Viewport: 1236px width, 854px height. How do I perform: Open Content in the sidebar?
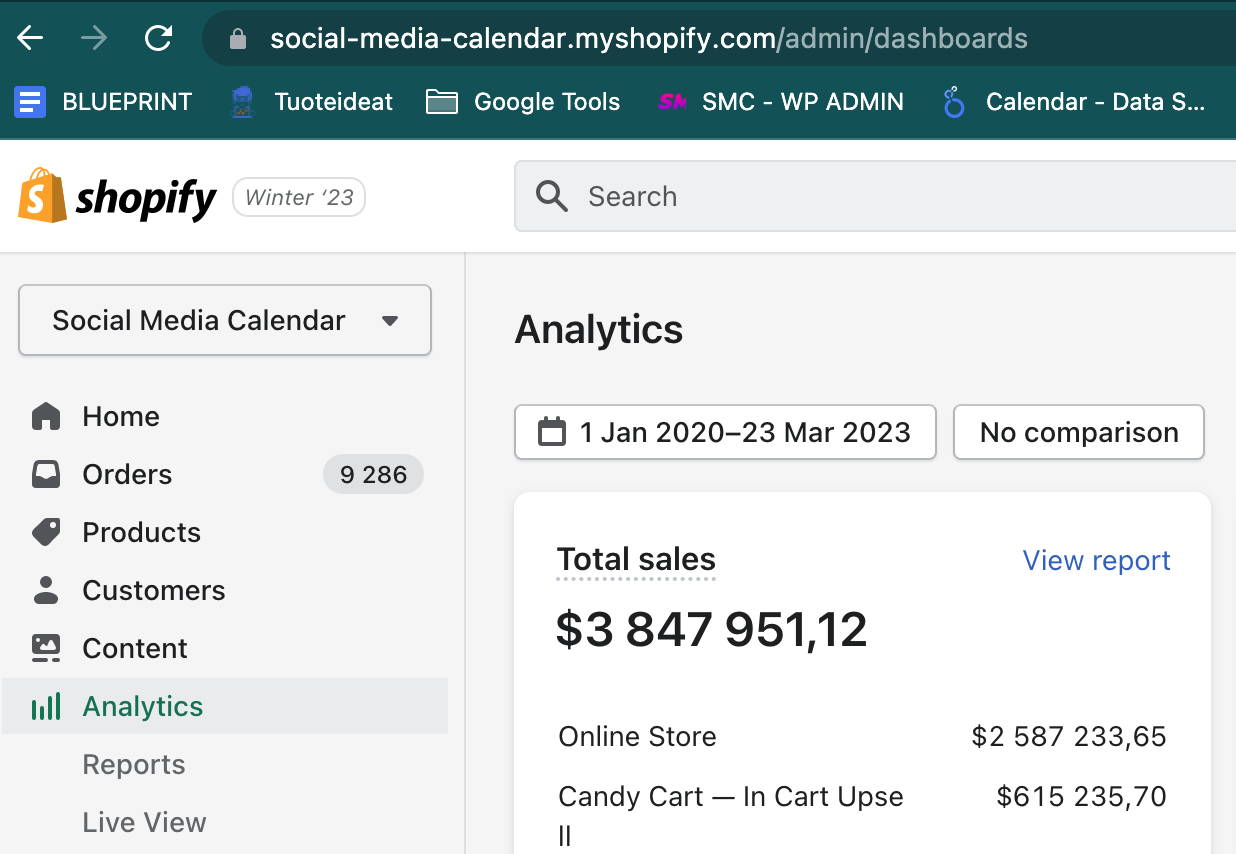(x=135, y=648)
